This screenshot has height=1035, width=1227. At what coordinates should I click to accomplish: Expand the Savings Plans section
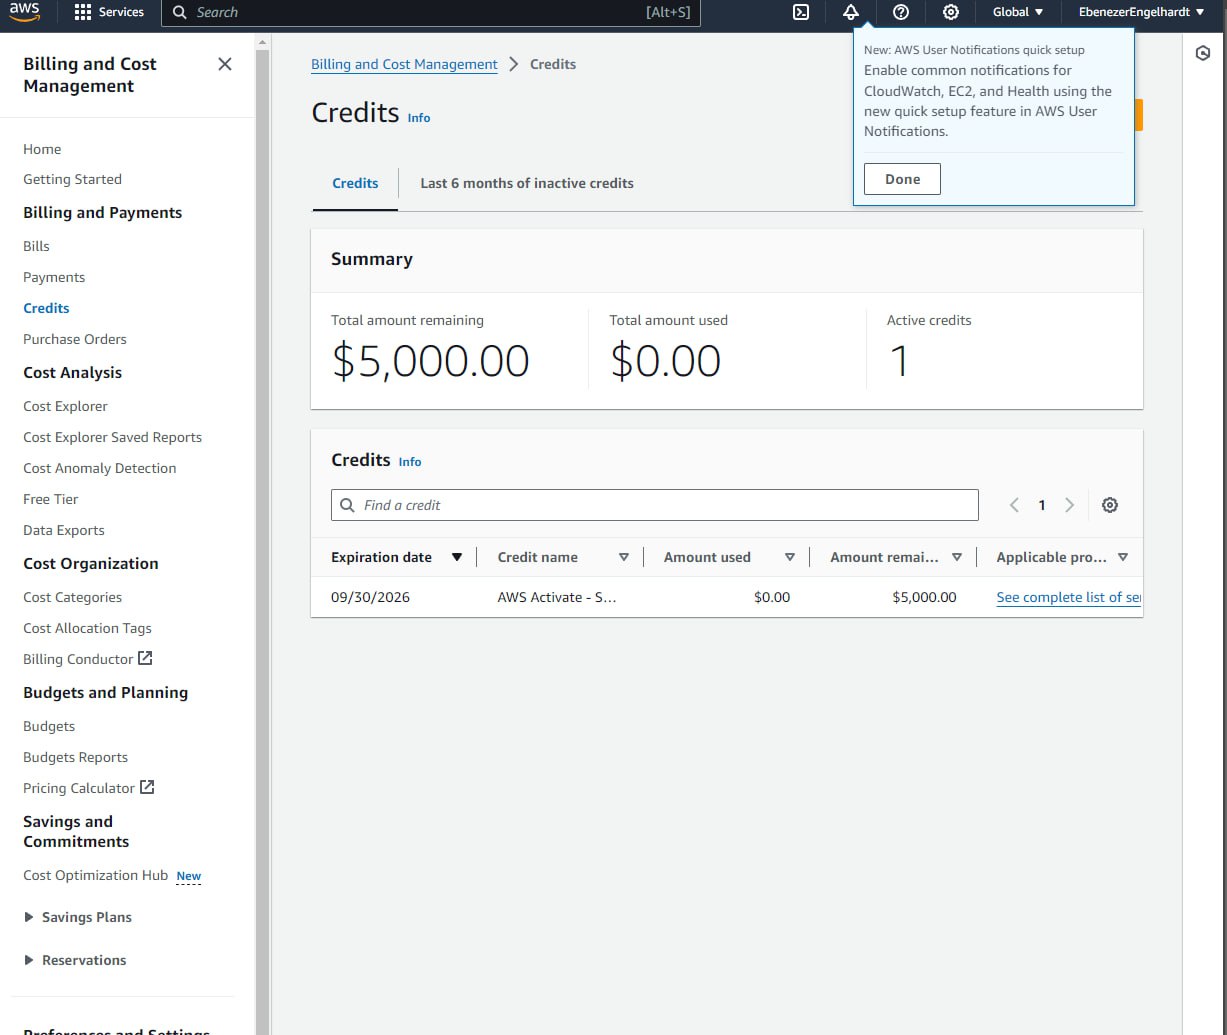[78, 917]
